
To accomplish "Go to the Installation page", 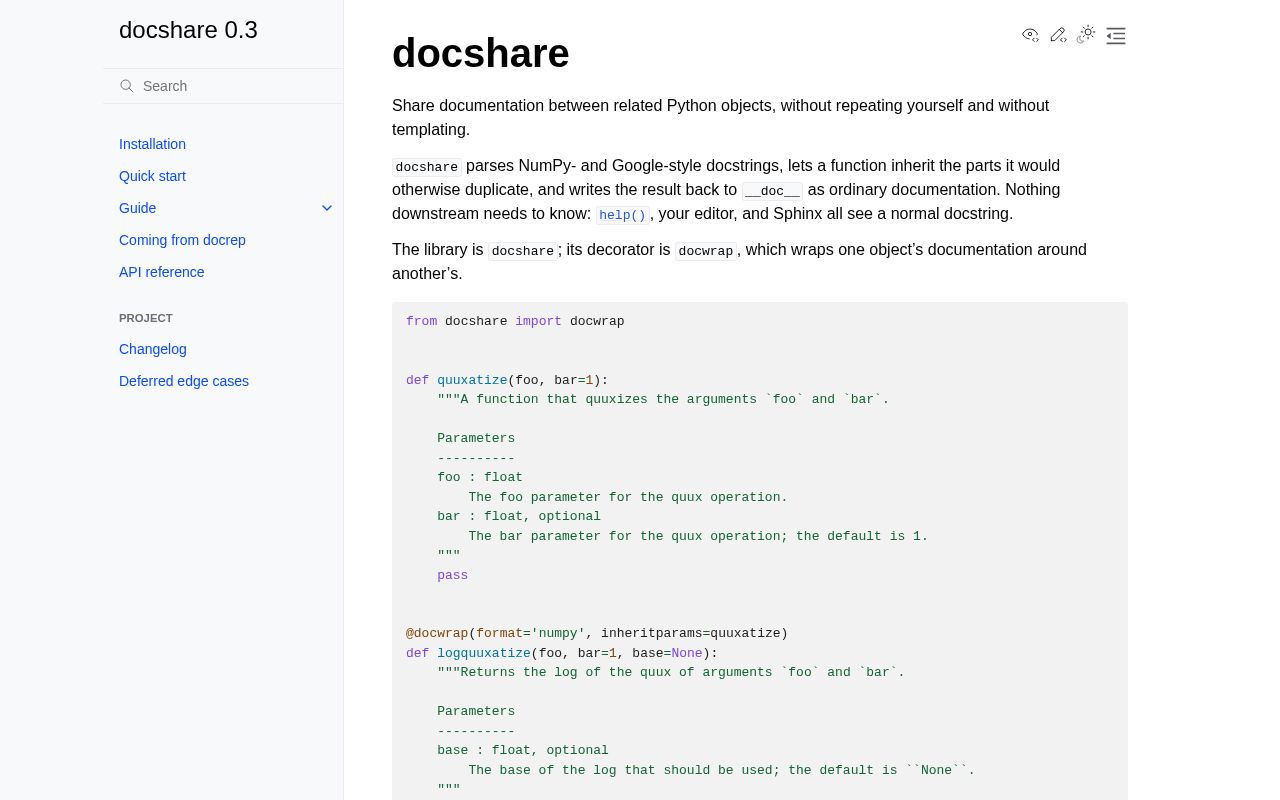I will point(152,144).
